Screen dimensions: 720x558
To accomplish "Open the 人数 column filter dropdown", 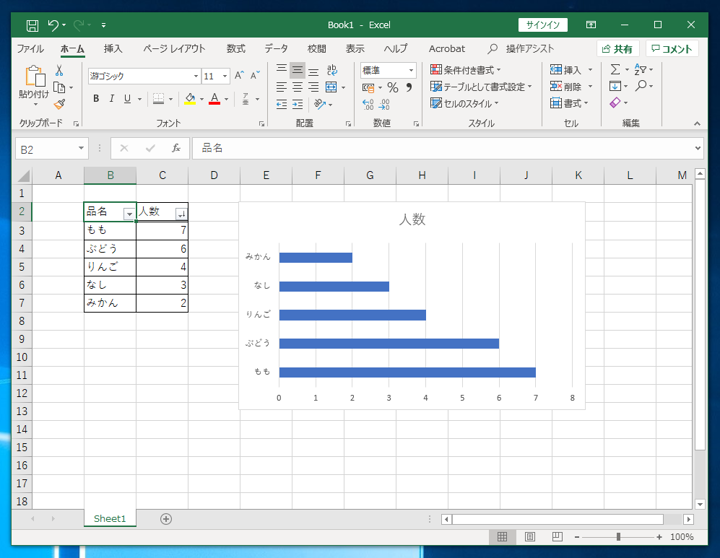I will point(181,214).
